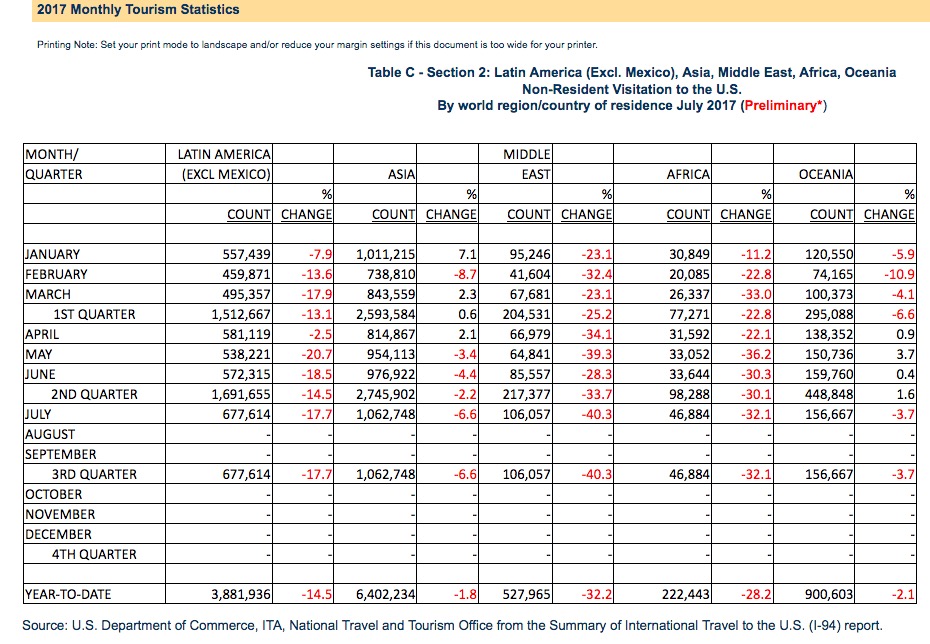Click May Asia count 954,113

click(391, 355)
